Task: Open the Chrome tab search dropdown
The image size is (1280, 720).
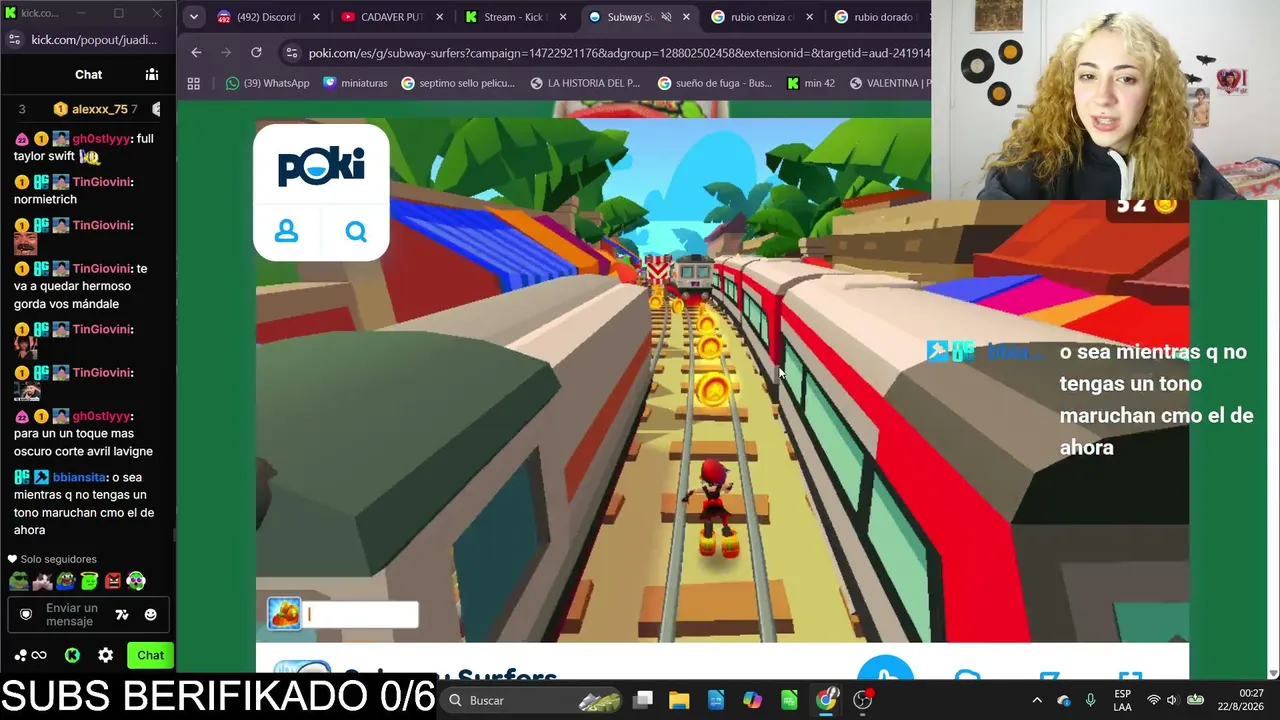Action: [194, 17]
